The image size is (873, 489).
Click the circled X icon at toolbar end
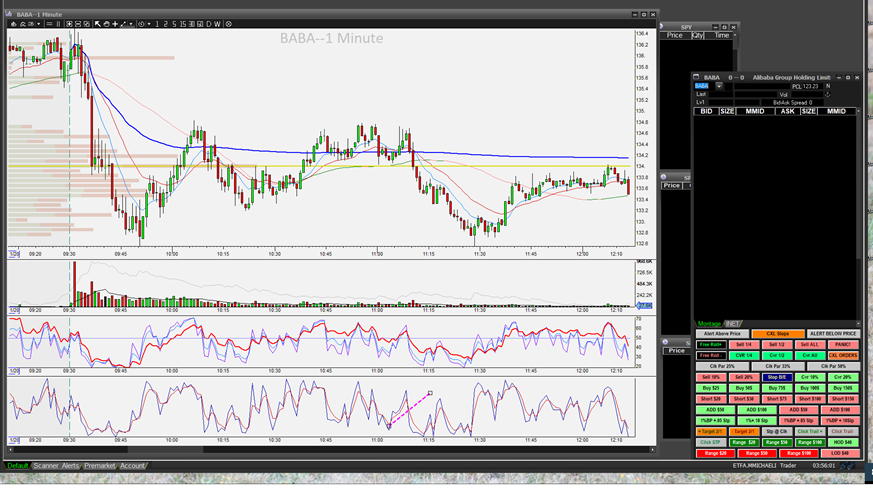click(x=228, y=24)
